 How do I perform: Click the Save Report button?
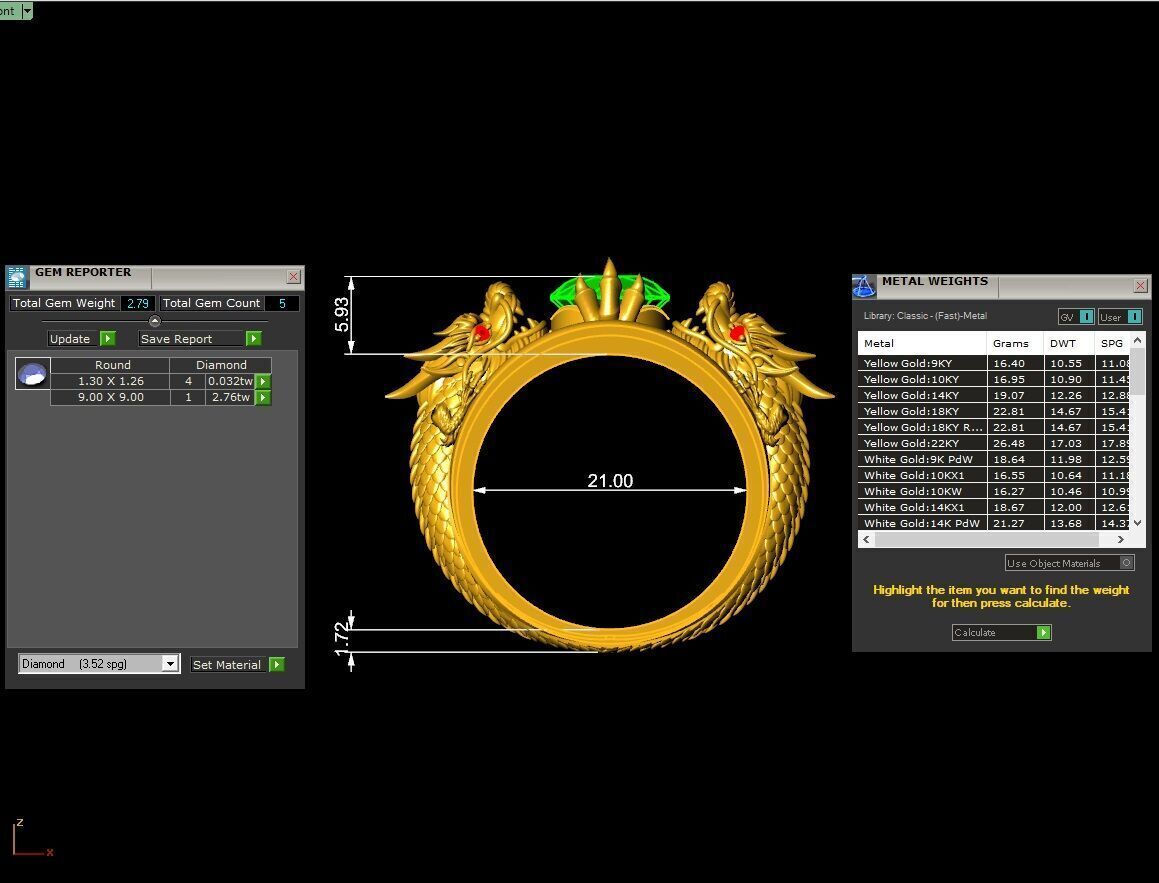click(191, 338)
